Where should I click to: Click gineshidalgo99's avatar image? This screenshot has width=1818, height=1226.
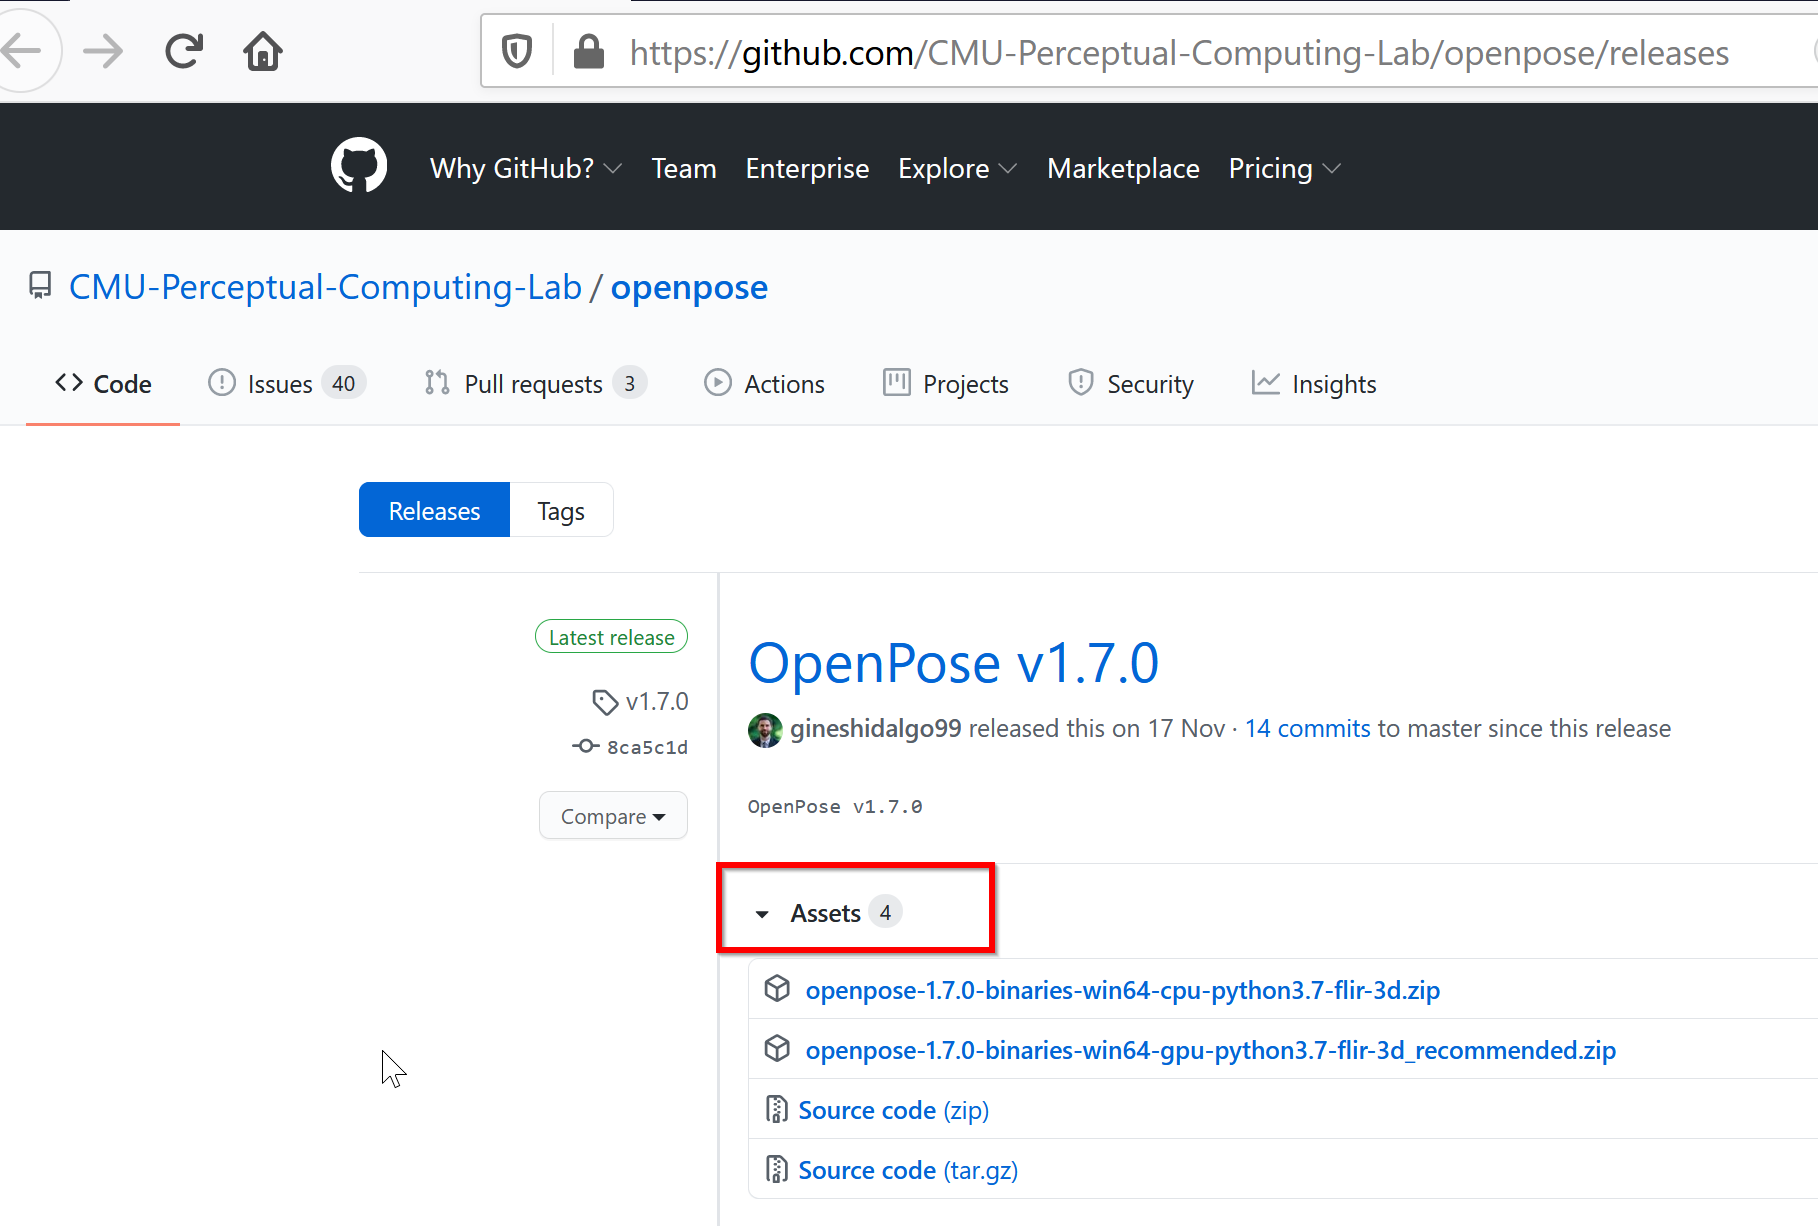pyautogui.click(x=765, y=729)
